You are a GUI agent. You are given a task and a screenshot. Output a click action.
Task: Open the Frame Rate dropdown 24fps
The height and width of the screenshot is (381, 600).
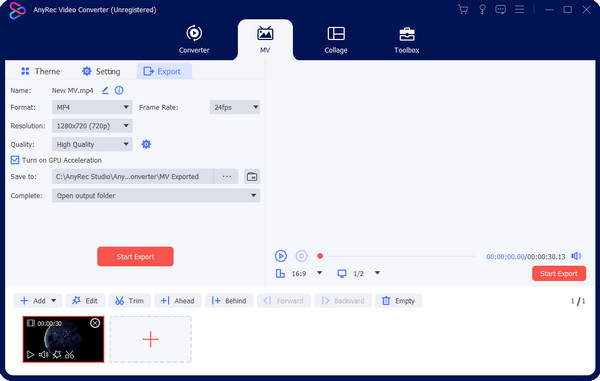(x=235, y=107)
